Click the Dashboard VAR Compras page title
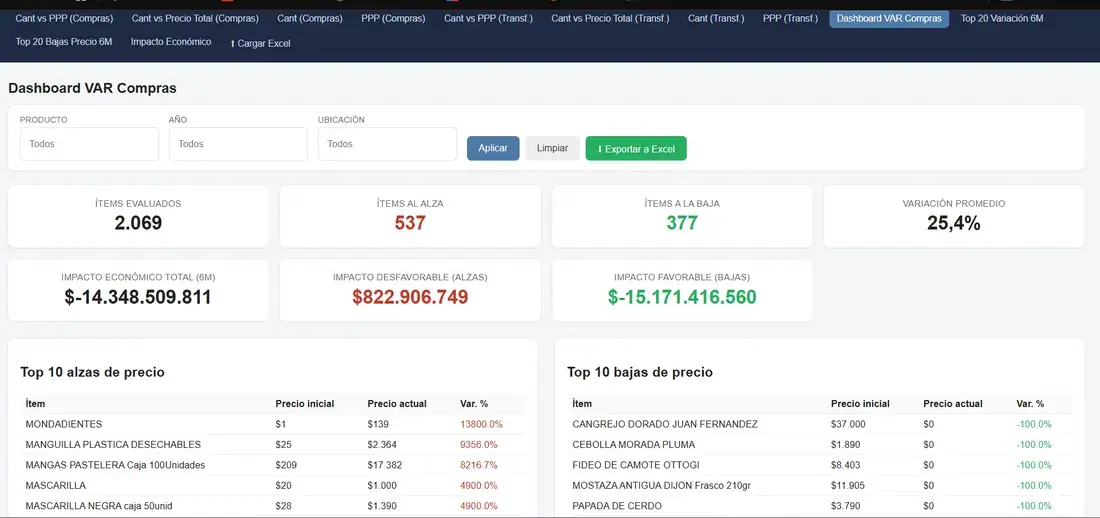This screenshot has height=518, width=1100. (x=93, y=88)
